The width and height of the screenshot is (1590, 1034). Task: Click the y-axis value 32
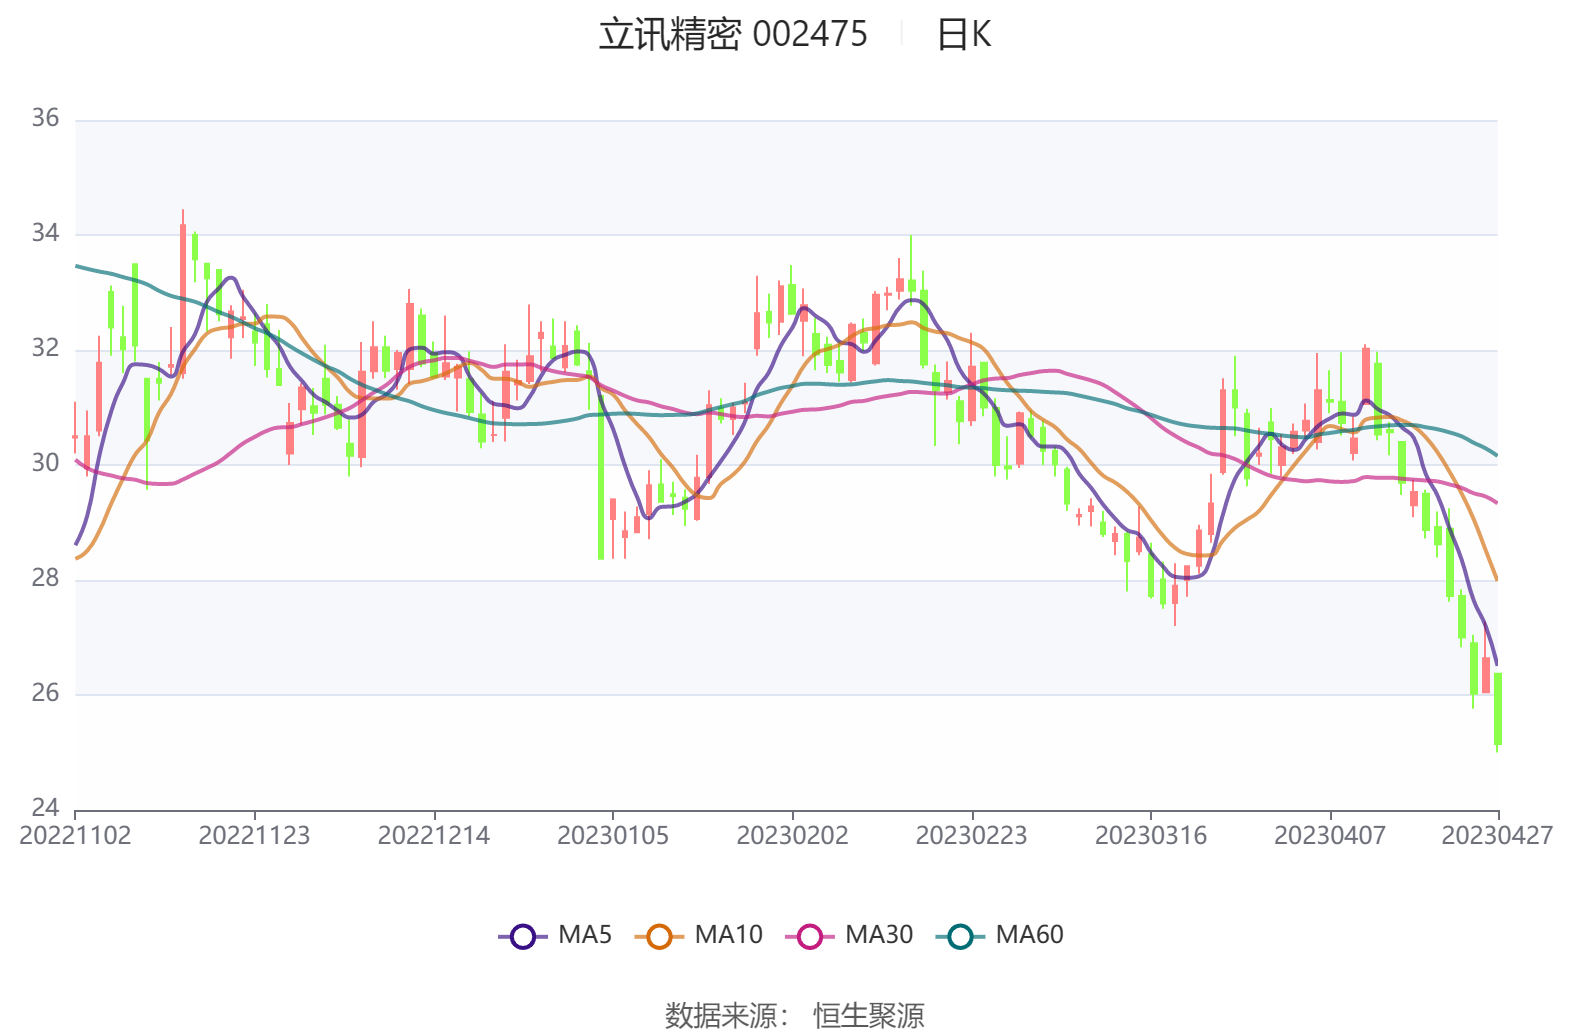click(45, 348)
